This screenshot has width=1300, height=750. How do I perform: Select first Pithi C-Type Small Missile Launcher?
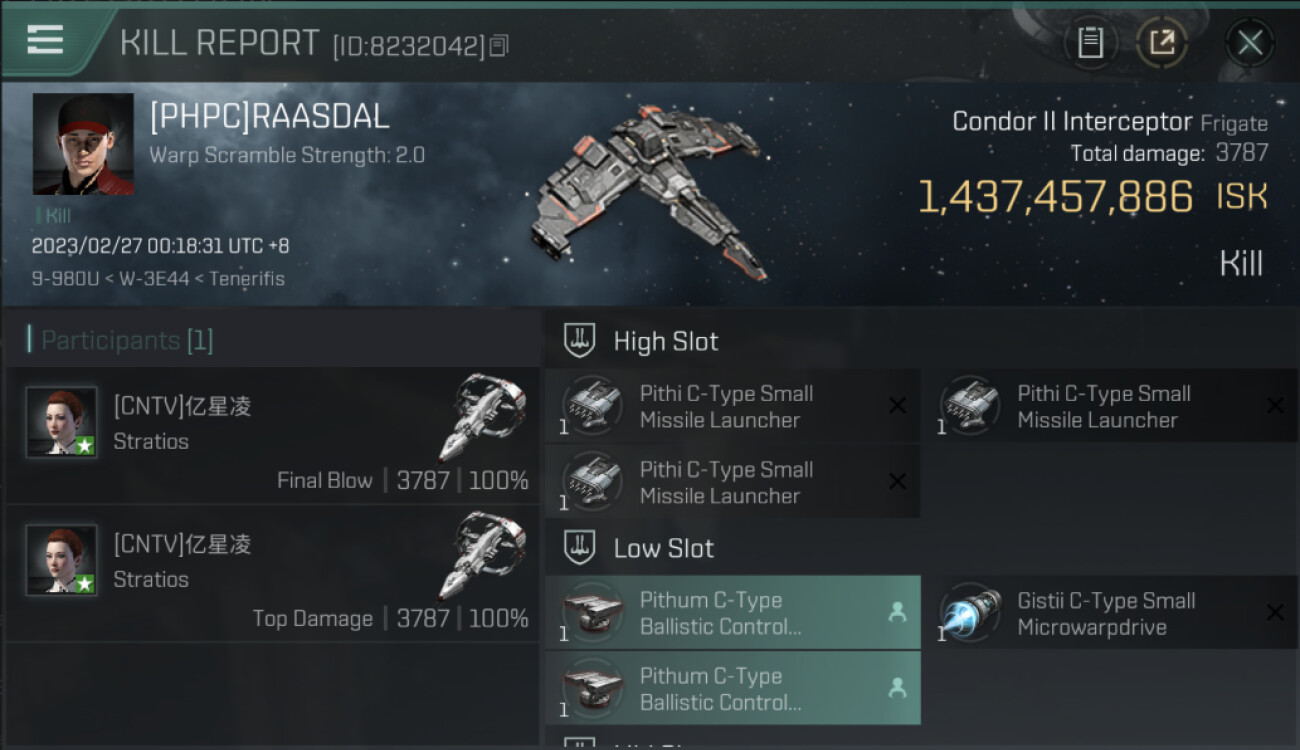coord(732,407)
